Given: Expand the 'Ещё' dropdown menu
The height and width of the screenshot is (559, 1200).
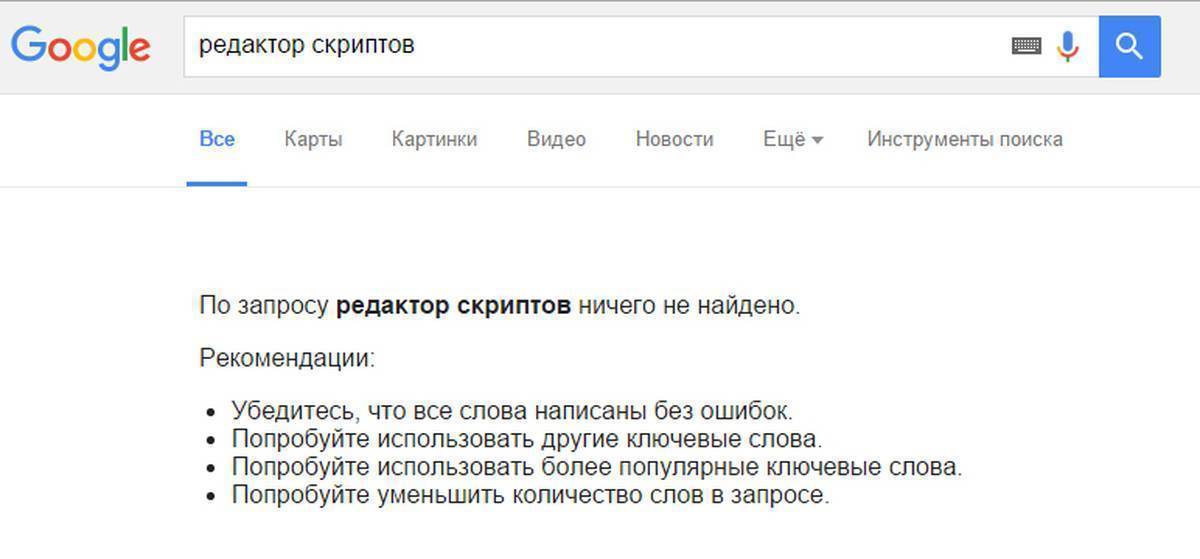Looking at the screenshot, I should (792, 139).
